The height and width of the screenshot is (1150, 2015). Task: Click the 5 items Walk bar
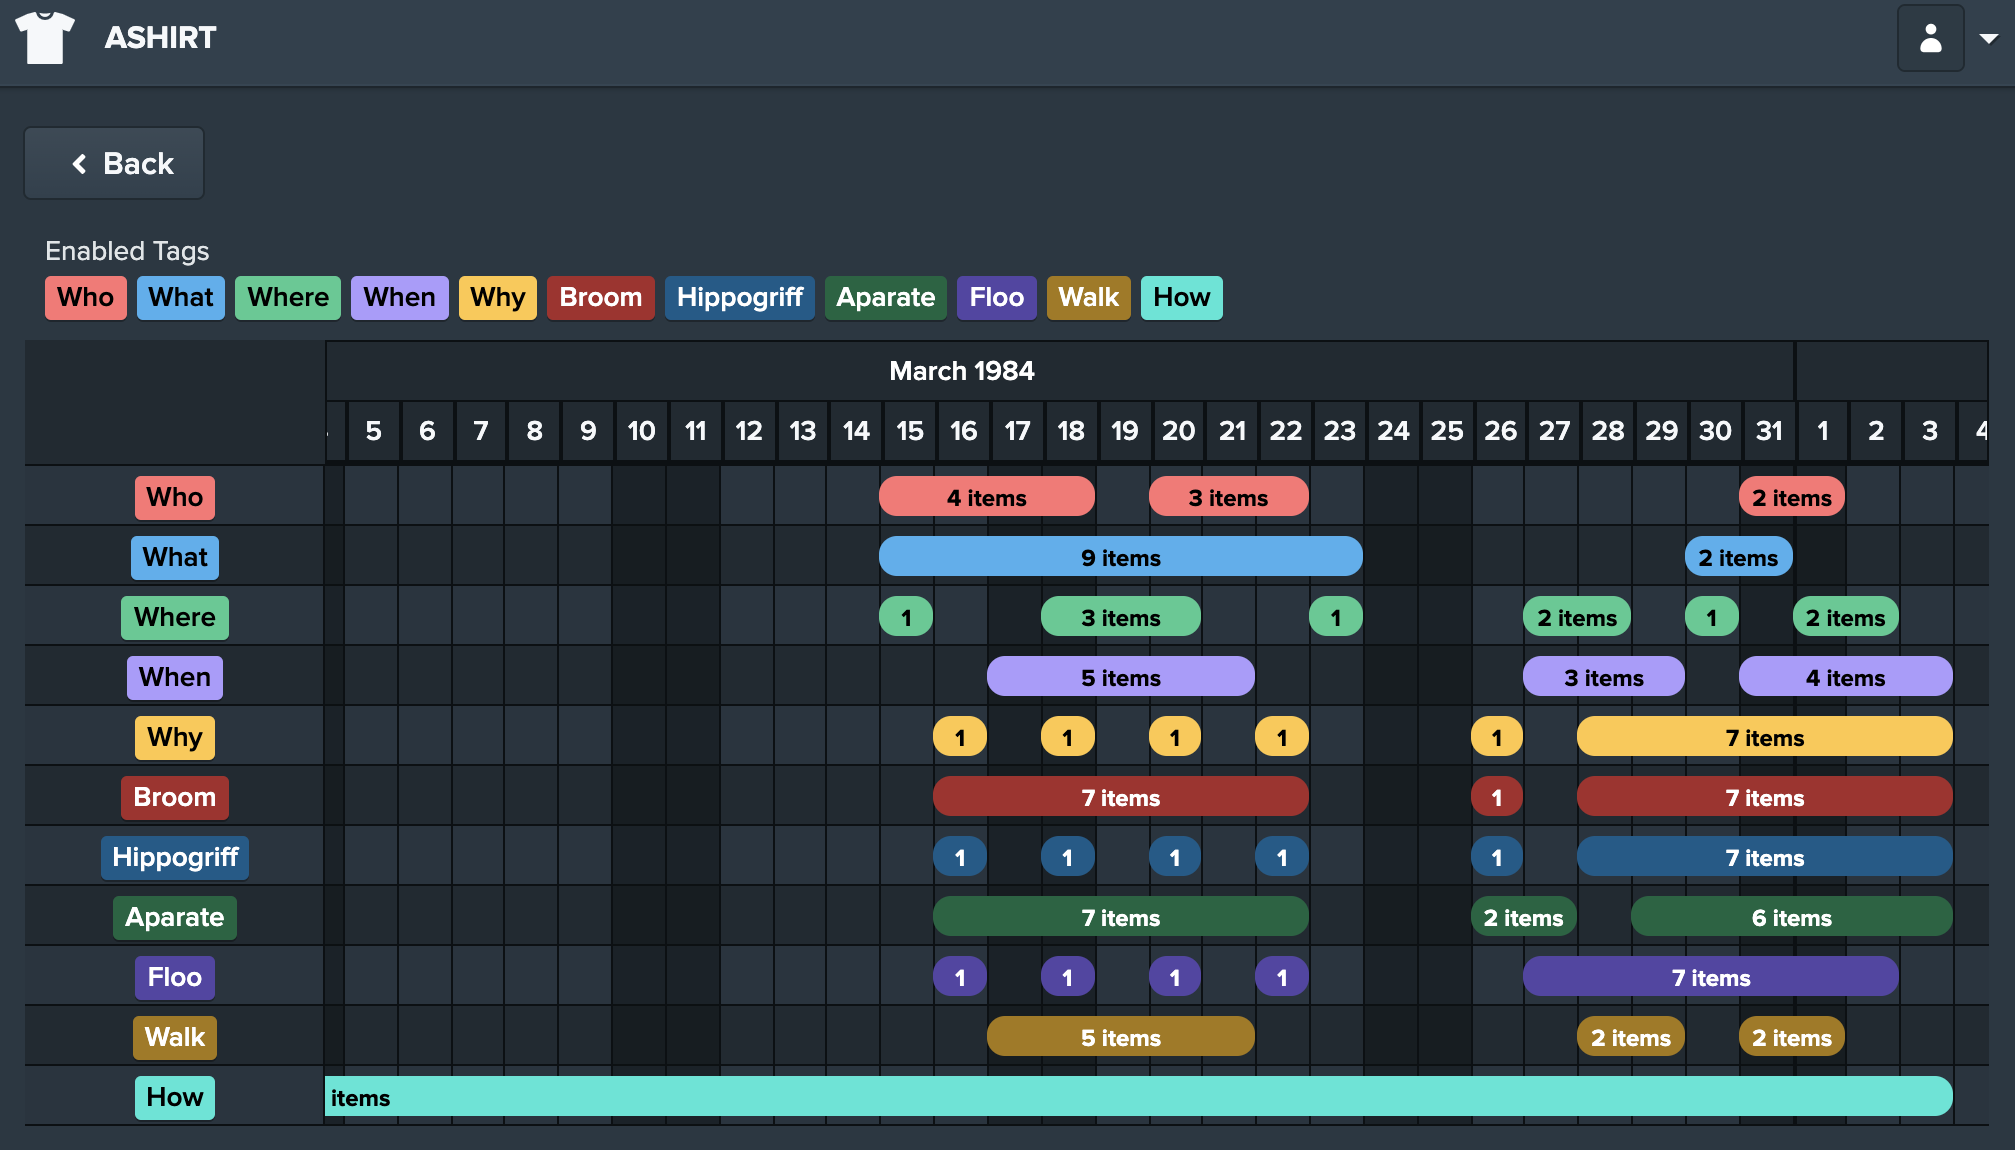coord(1120,1037)
